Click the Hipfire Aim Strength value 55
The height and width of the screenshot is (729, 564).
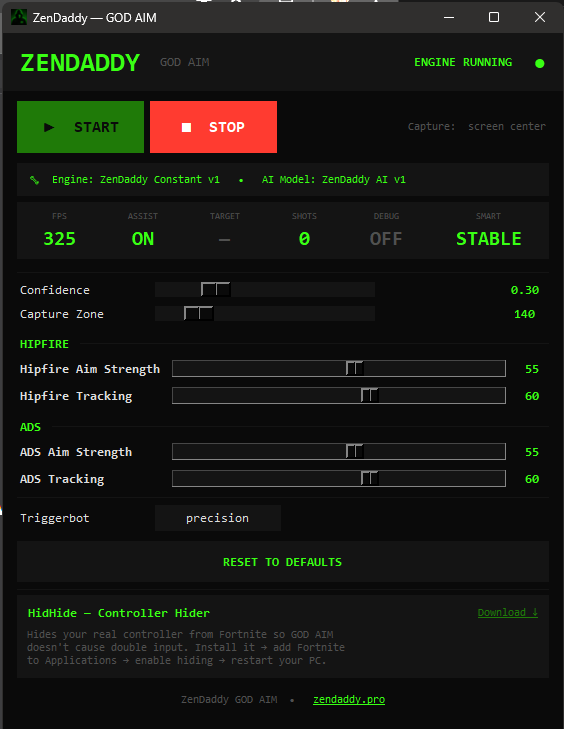click(x=532, y=369)
